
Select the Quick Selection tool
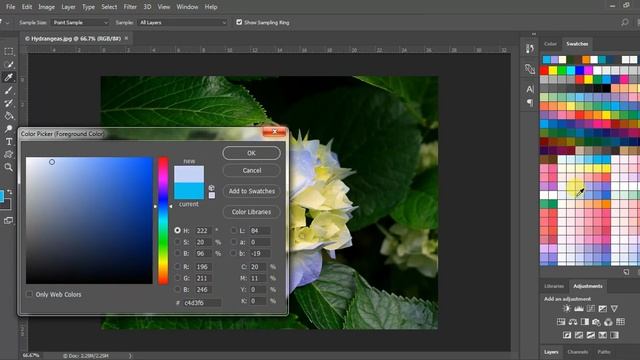pyautogui.click(x=9, y=64)
